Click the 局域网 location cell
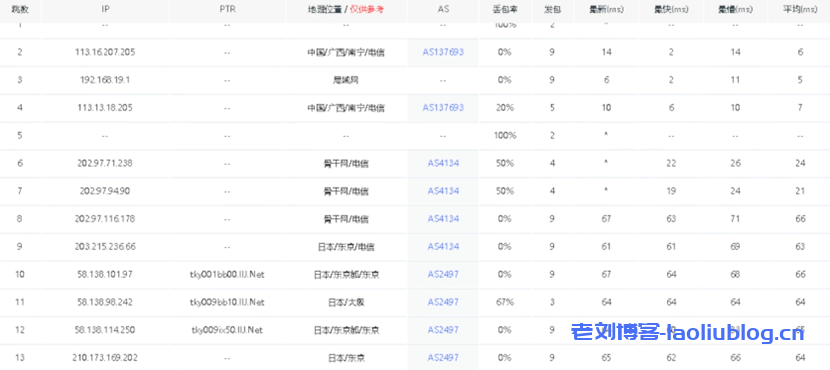The height and width of the screenshot is (370, 830). point(346,80)
